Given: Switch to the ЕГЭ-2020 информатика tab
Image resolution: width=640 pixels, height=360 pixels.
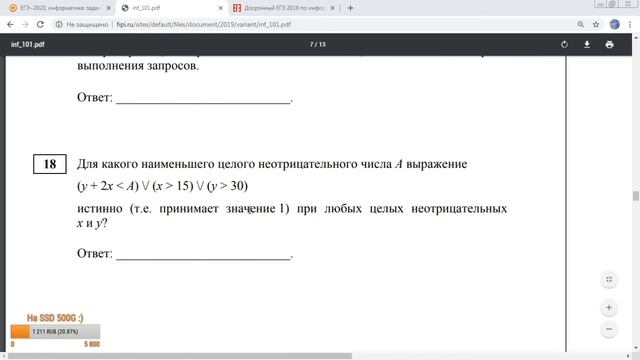Looking at the screenshot, I should pos(60,8).
